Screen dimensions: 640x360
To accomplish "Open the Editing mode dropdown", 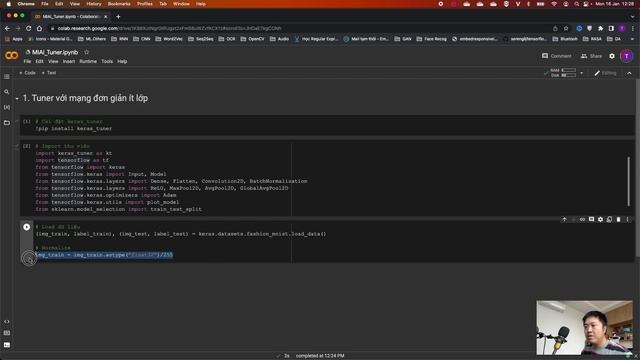I will [605, 73].
